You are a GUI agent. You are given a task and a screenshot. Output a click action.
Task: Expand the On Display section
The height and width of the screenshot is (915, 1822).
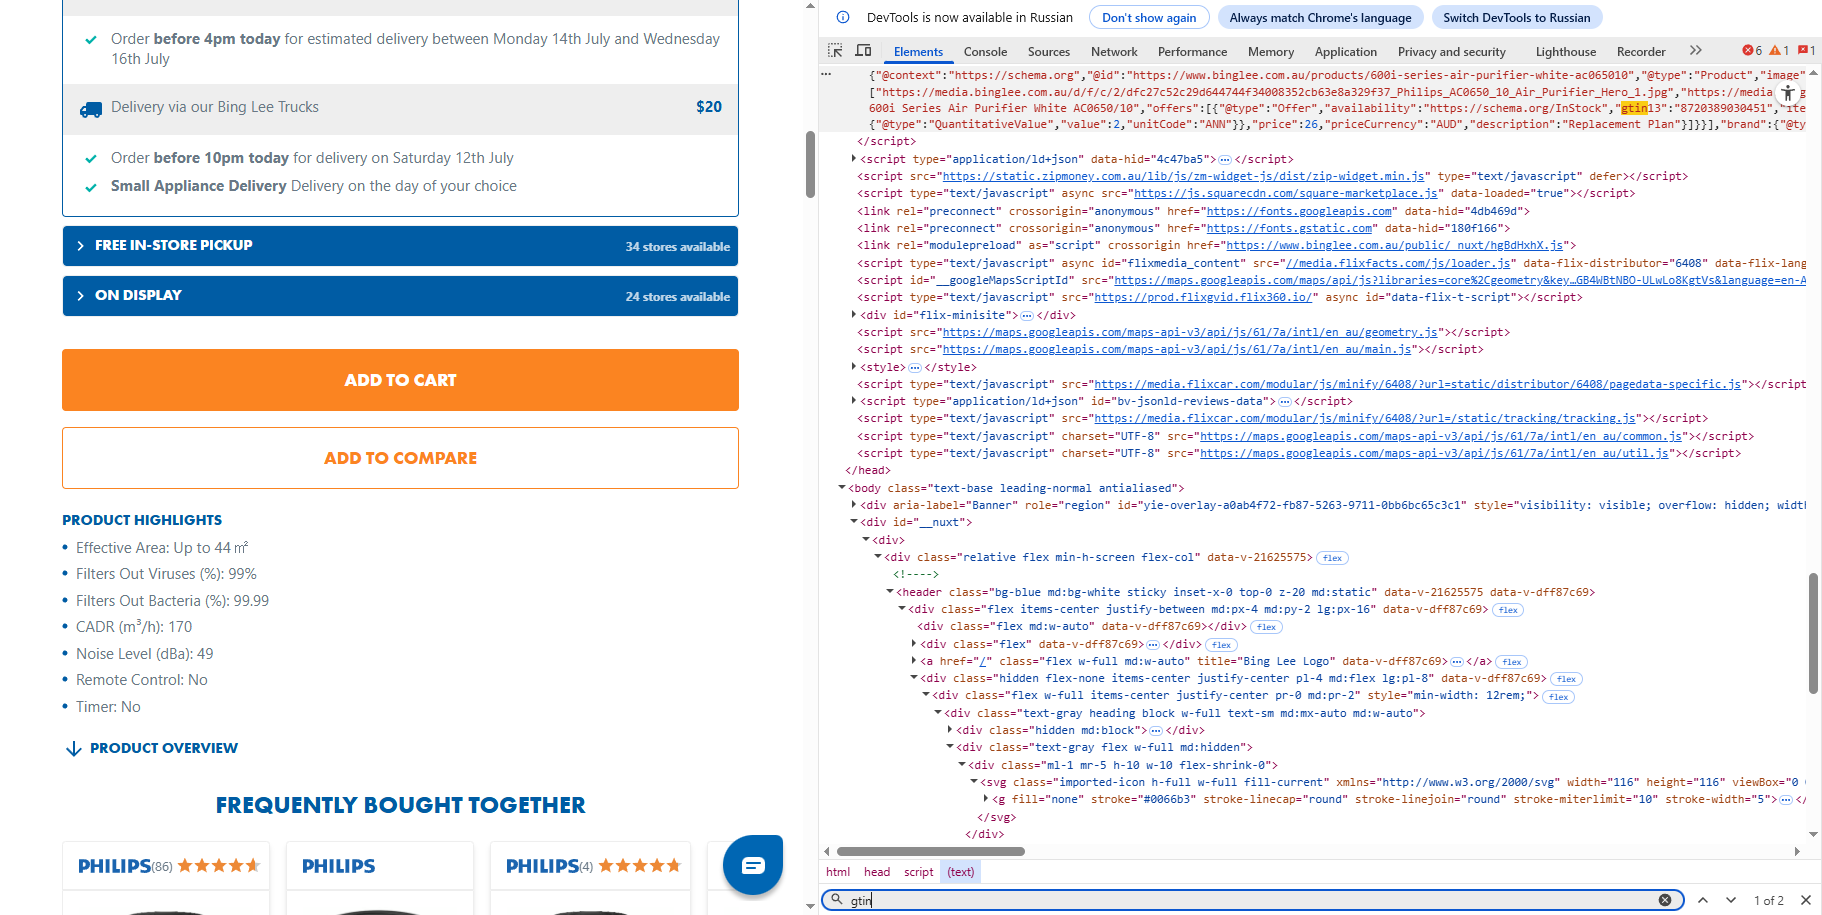(x=400, y=296)
